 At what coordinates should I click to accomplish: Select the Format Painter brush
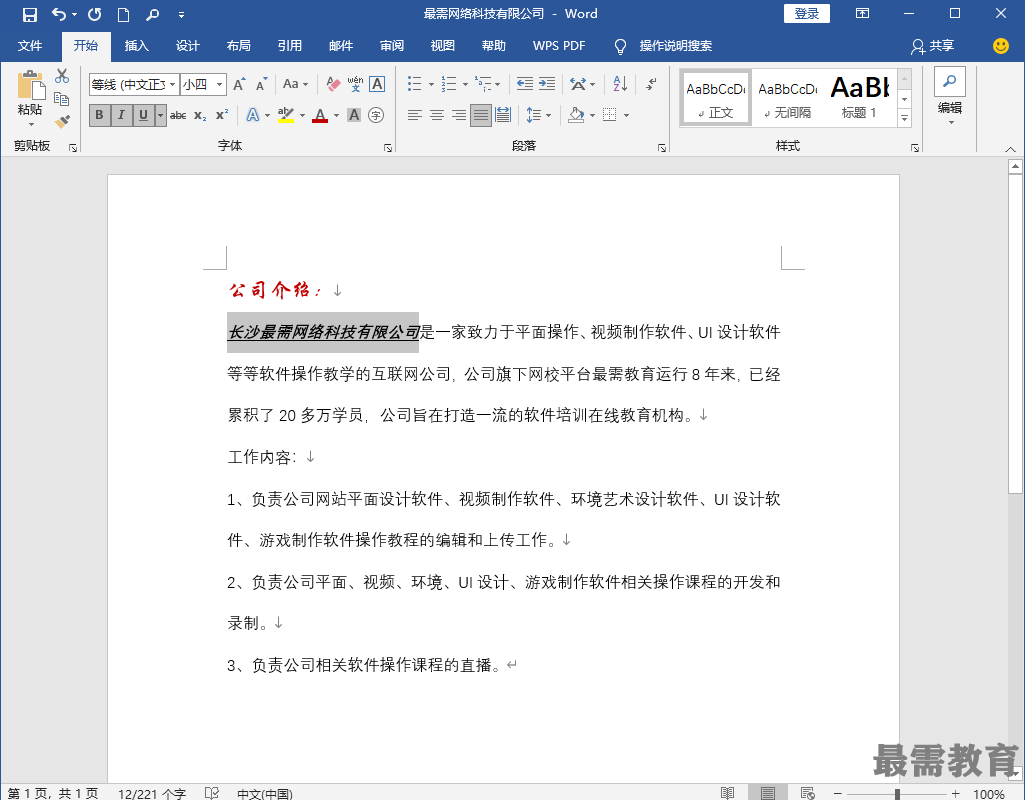click(62, 122)
